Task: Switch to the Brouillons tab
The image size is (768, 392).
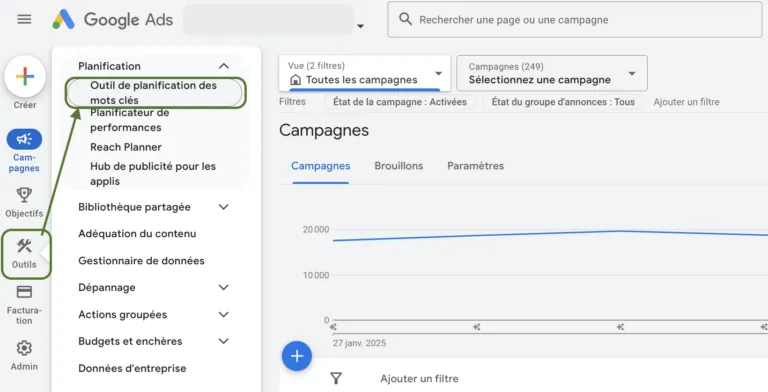Action: click(399, 166)
